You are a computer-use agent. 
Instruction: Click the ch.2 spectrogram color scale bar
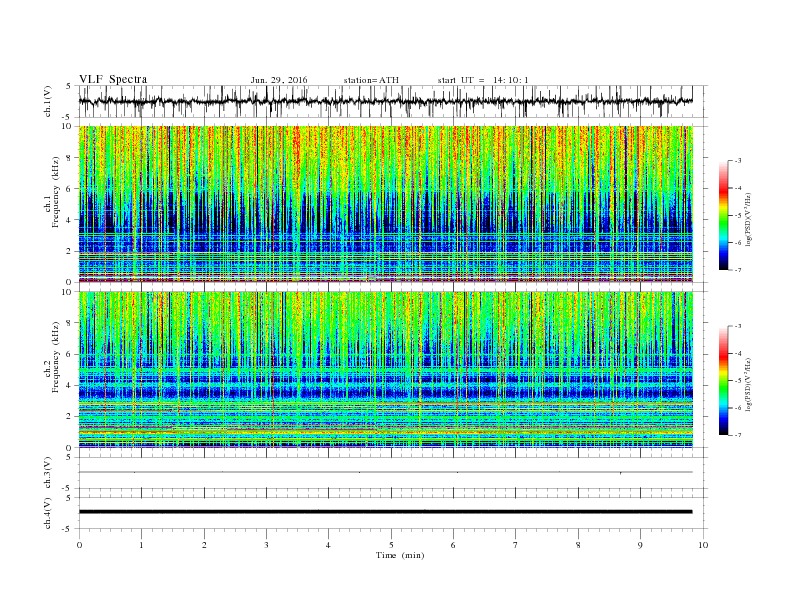(x=723, y=380)
